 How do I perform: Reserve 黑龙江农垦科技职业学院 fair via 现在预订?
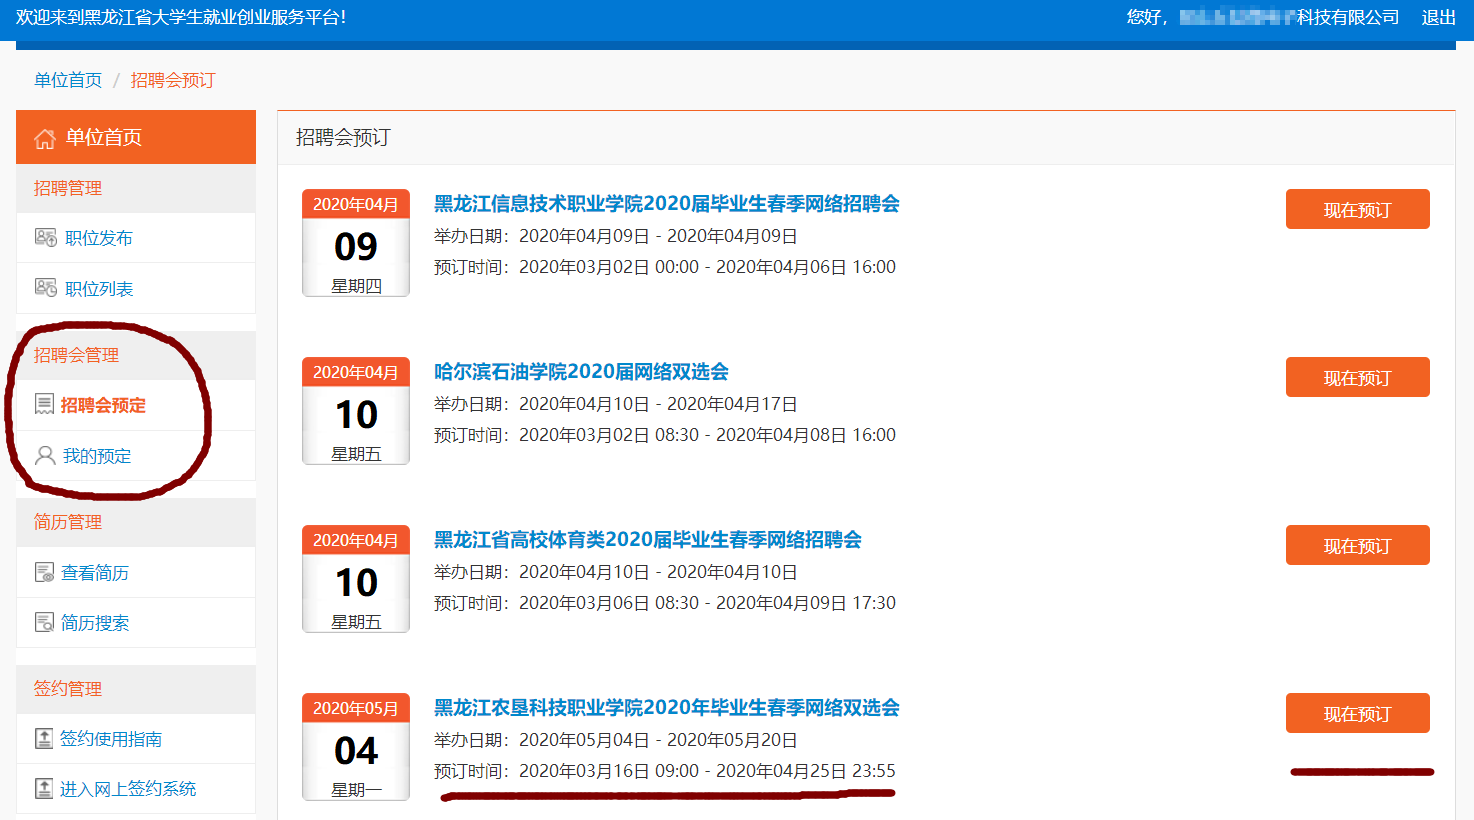(1357, 713)
